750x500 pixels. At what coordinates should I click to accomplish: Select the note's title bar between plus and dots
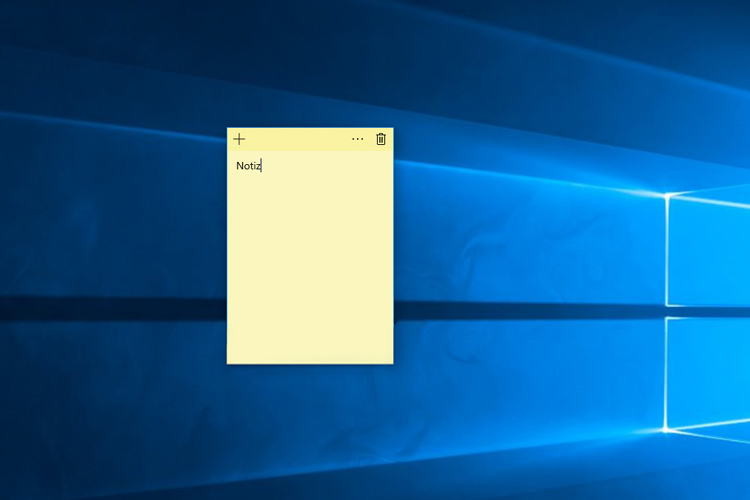click(x=298, y=139)
